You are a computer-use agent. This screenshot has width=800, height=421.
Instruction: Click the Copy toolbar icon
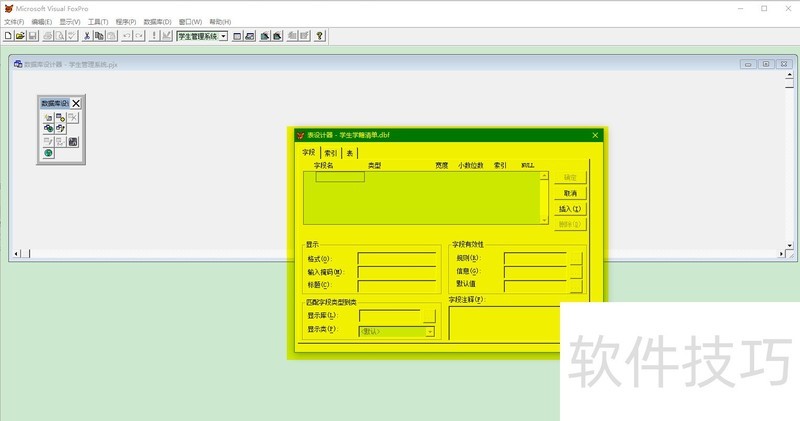coord(99,36)
